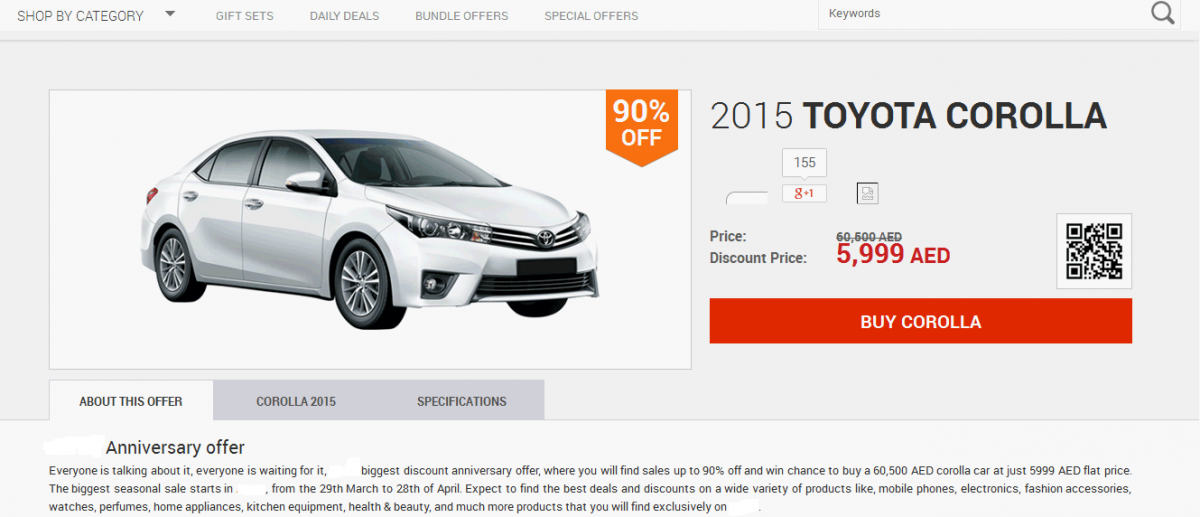The height and width of the screenshot is (517, 1200).
Task: Focus the Keywords search field
Action: click(x=983, y=14)
